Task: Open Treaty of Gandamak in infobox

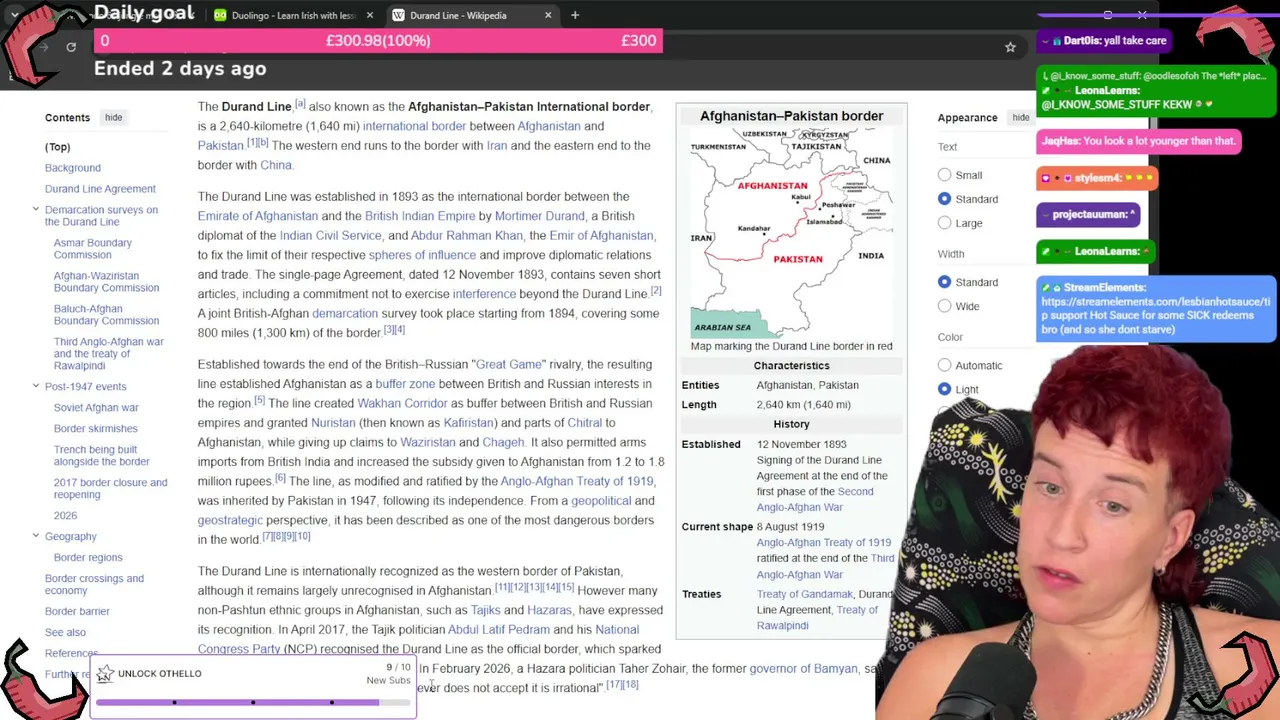Action: click(x=805, y=594)
